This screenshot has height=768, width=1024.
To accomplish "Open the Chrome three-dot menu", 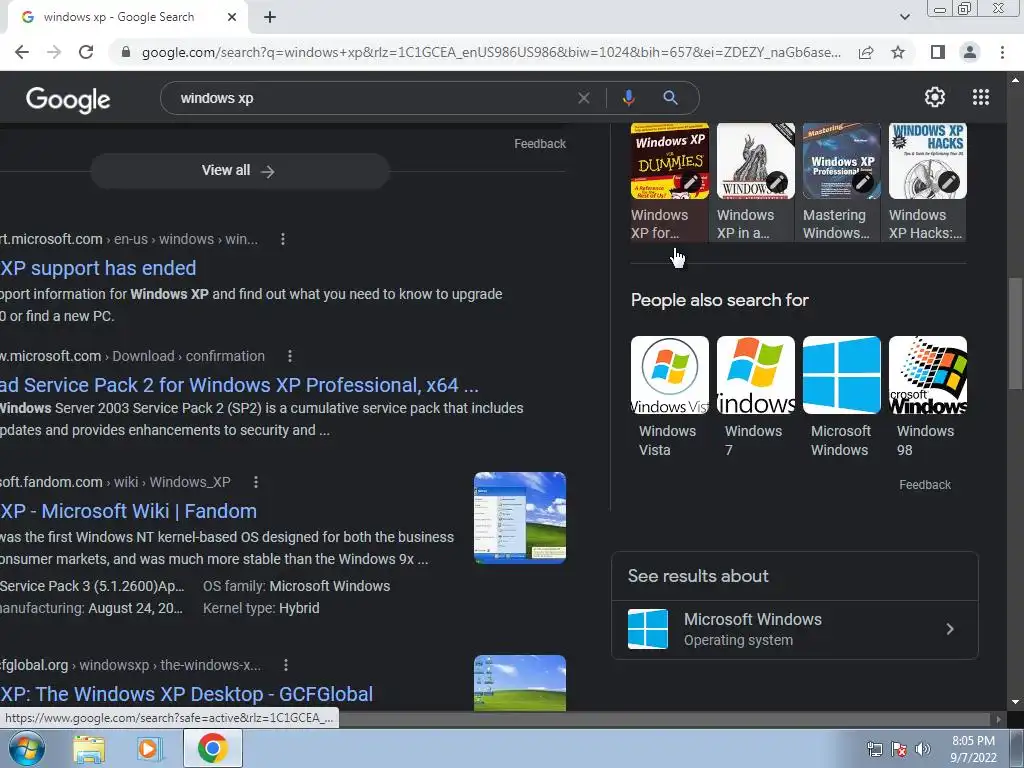I will coord(1002,52).
